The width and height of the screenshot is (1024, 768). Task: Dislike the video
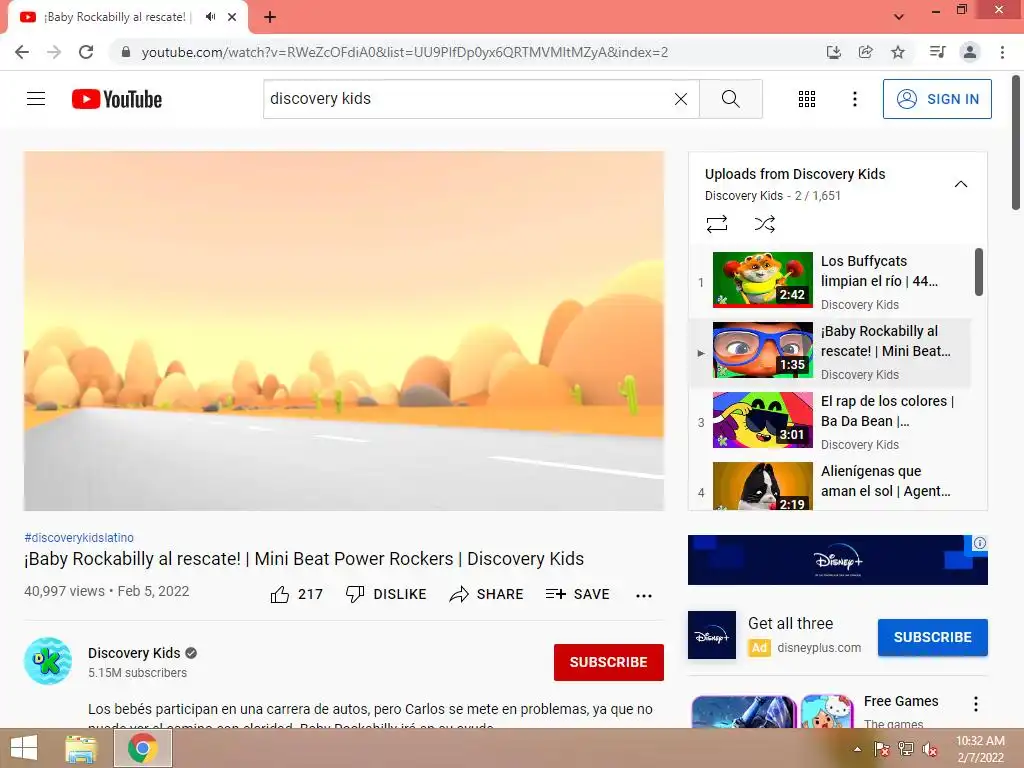(386, 594)
